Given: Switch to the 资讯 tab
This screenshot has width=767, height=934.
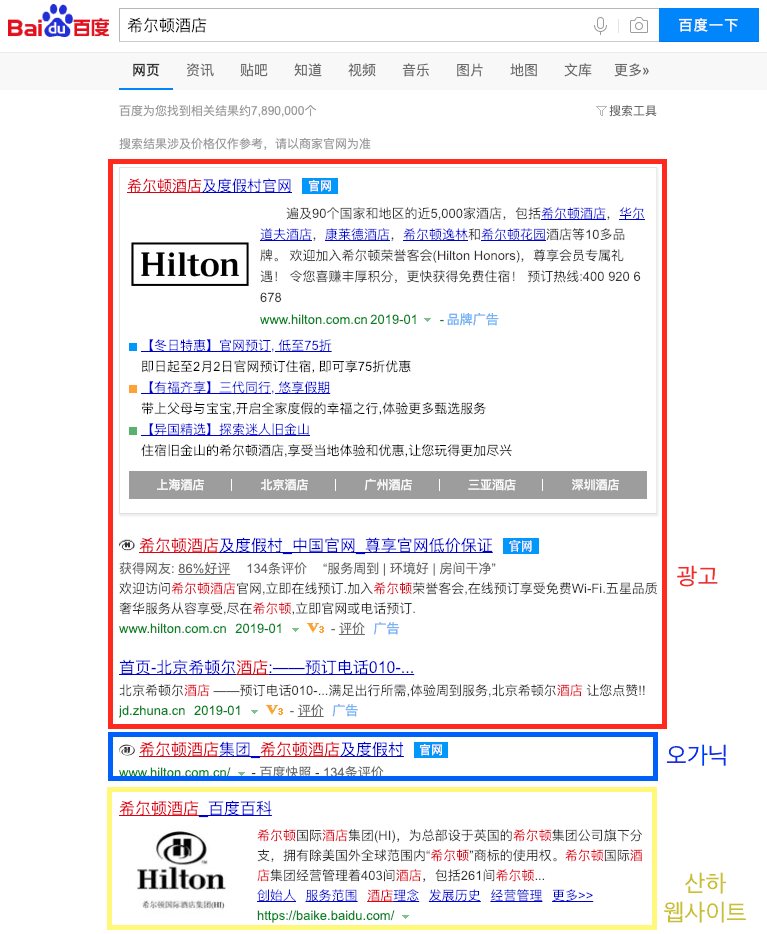Looking at the screenshot, I should coord(199,70).
